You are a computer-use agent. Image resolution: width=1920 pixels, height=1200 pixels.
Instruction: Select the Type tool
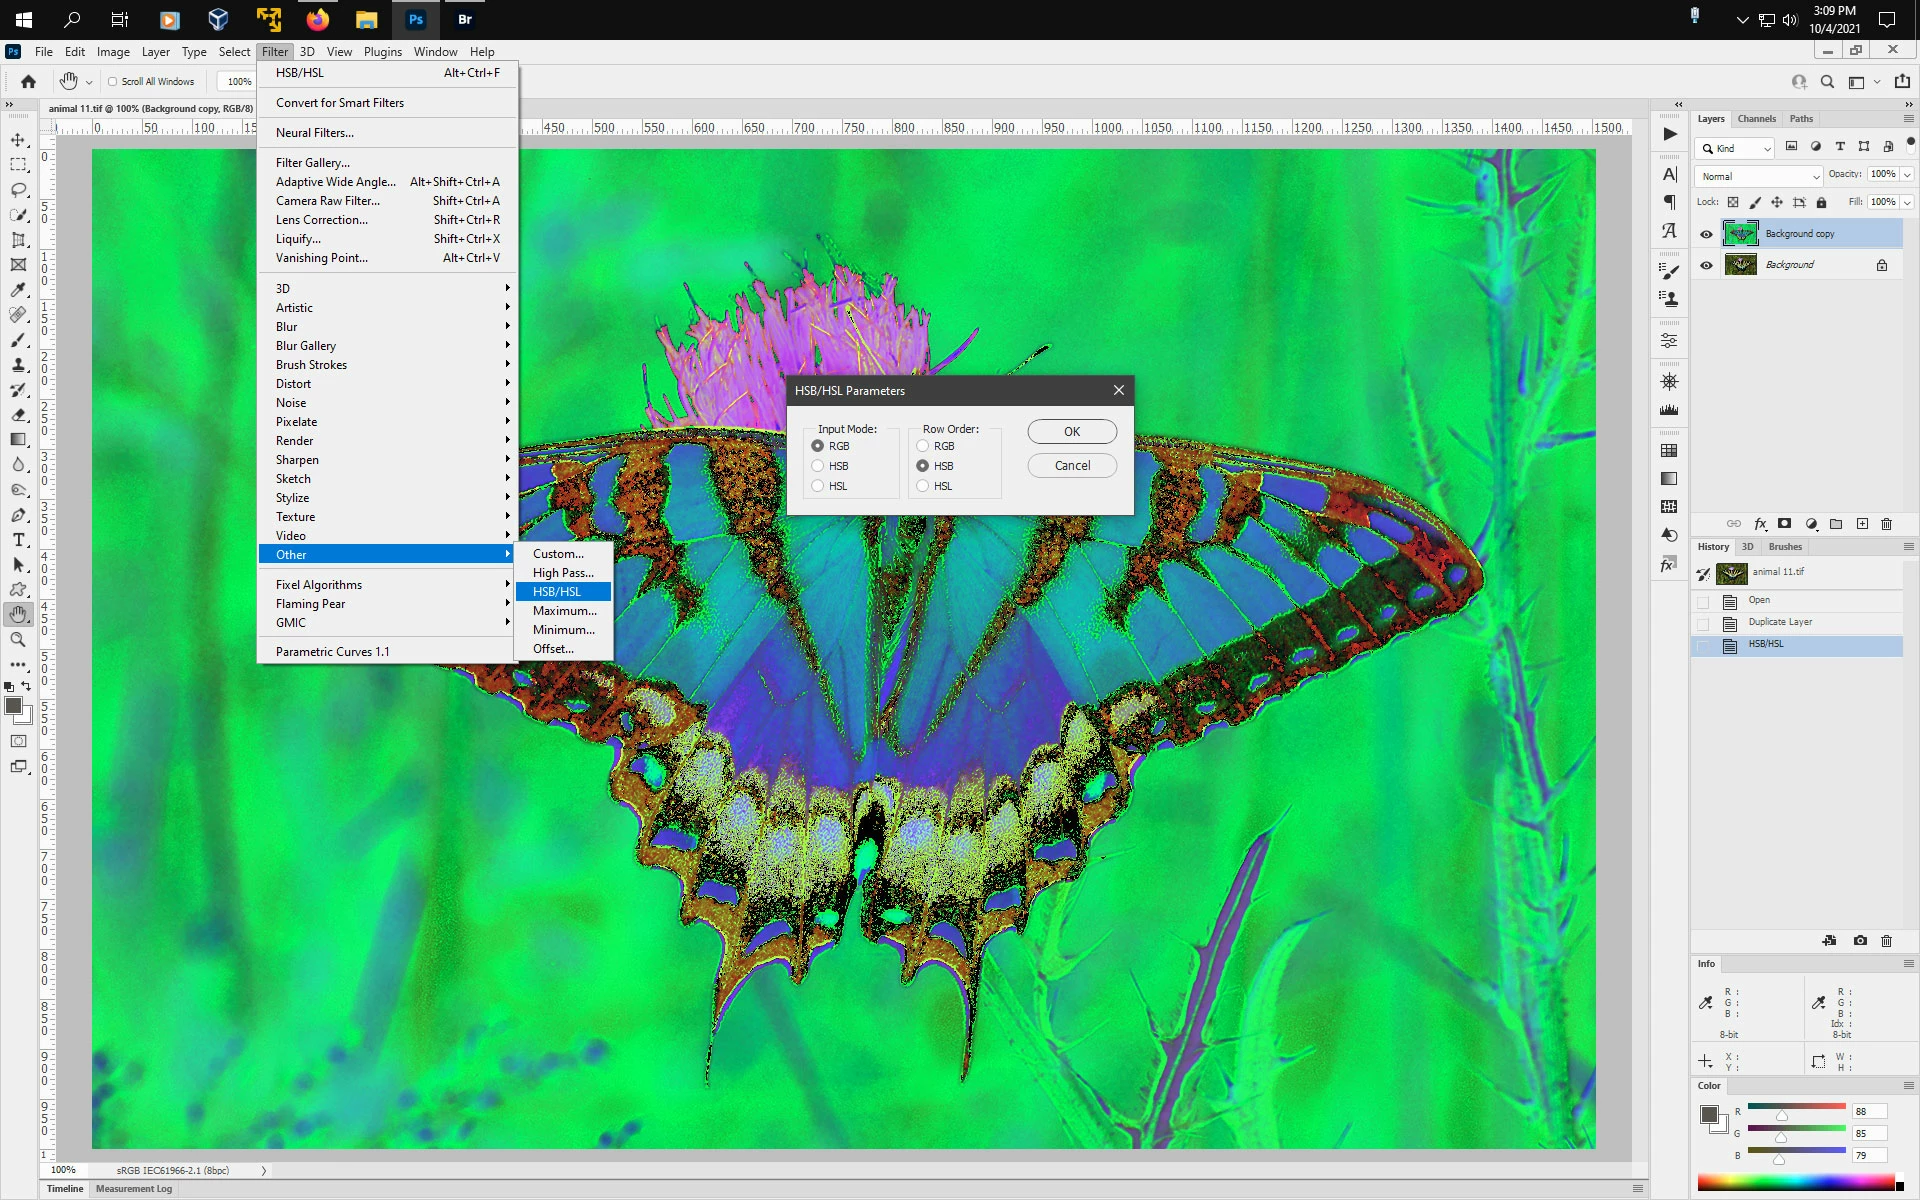click(18, 540)
